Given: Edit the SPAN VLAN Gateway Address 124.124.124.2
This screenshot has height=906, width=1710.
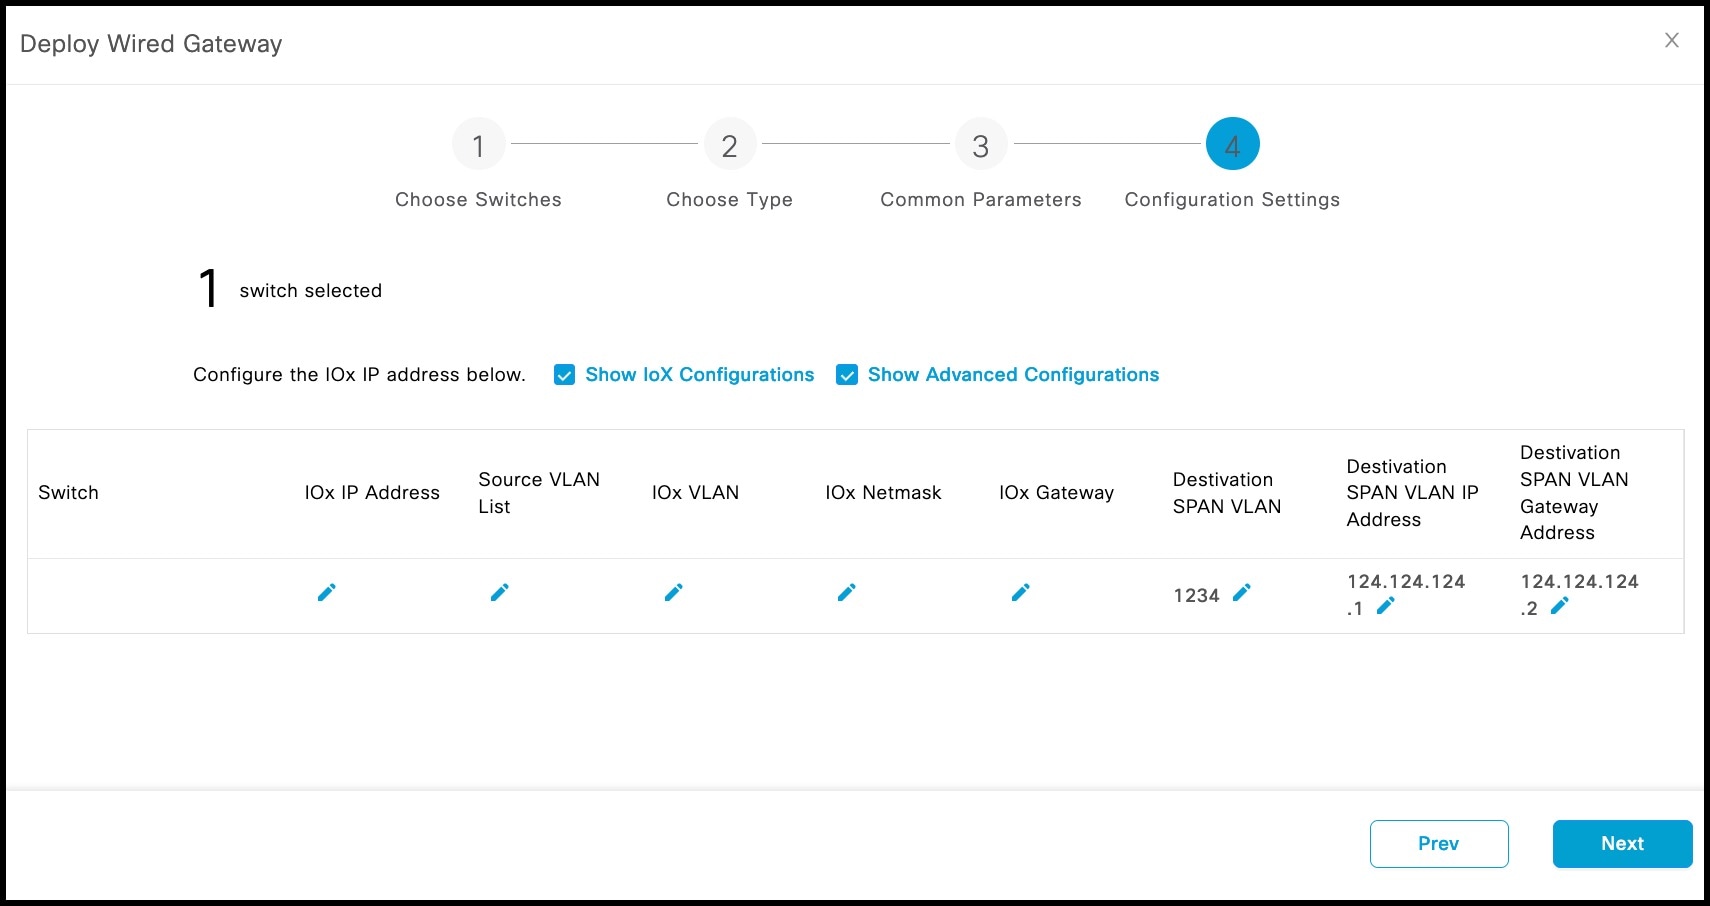Looking at the screenshot, I should 1560,605.
